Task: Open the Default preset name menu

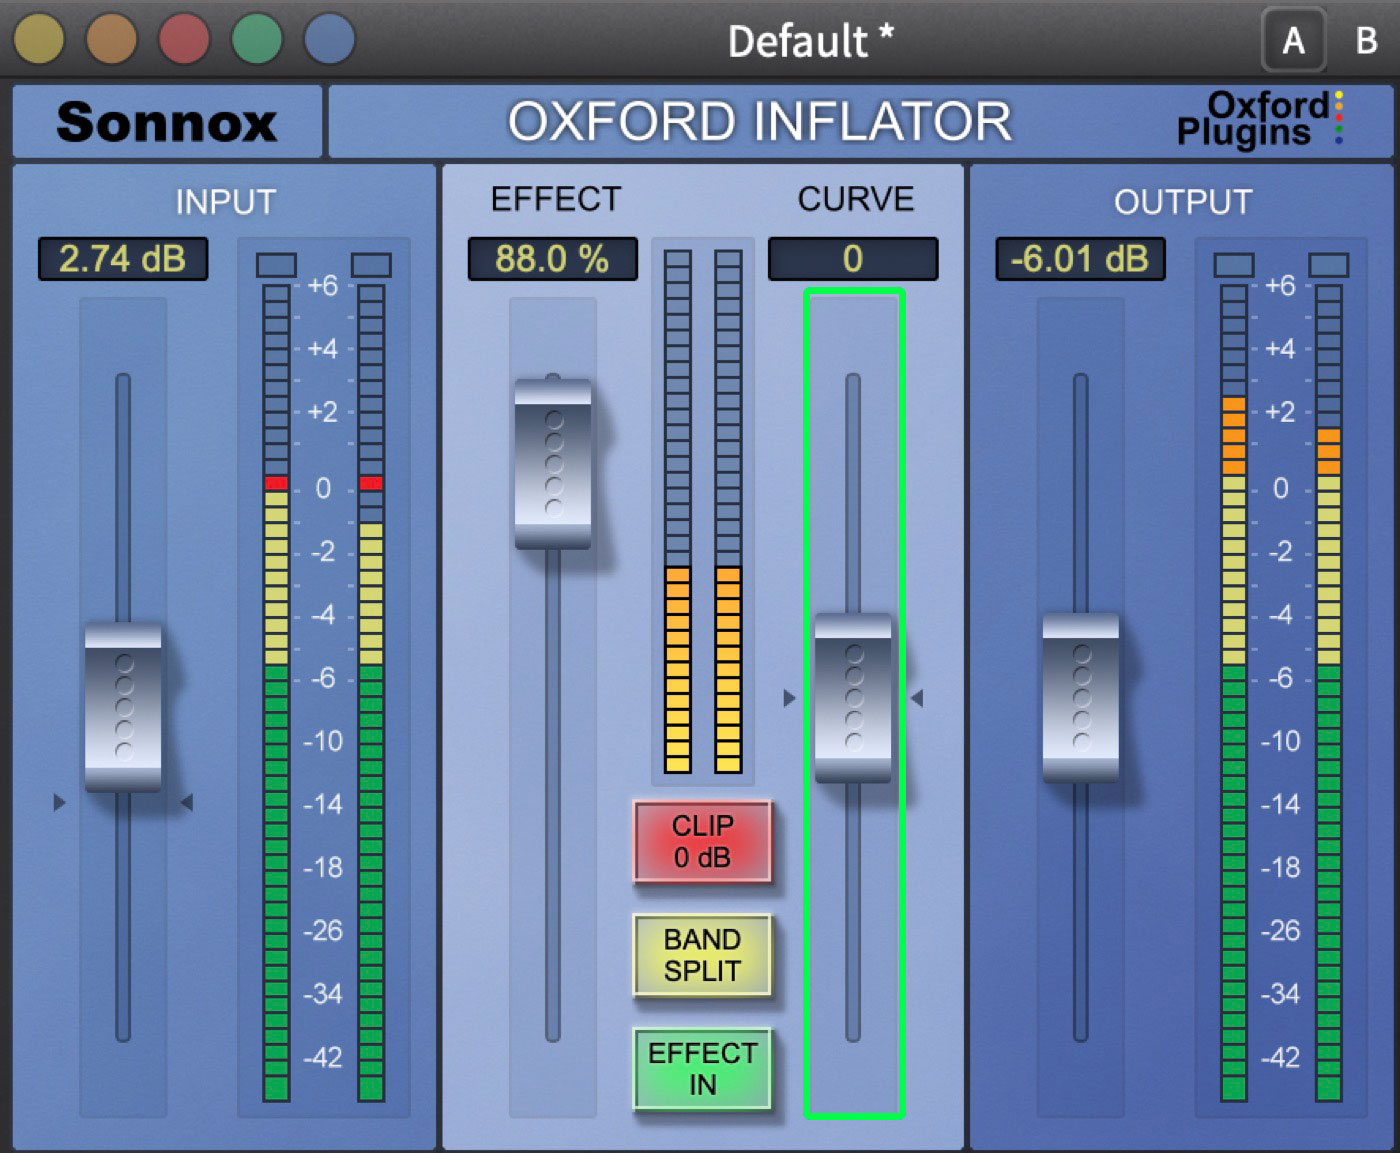Action: pos(810,41)
